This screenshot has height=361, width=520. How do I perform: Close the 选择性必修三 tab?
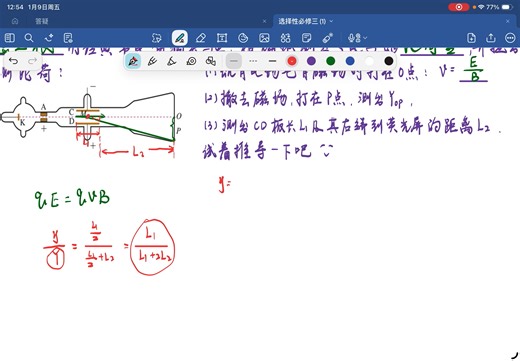click(x=508, y=21)
